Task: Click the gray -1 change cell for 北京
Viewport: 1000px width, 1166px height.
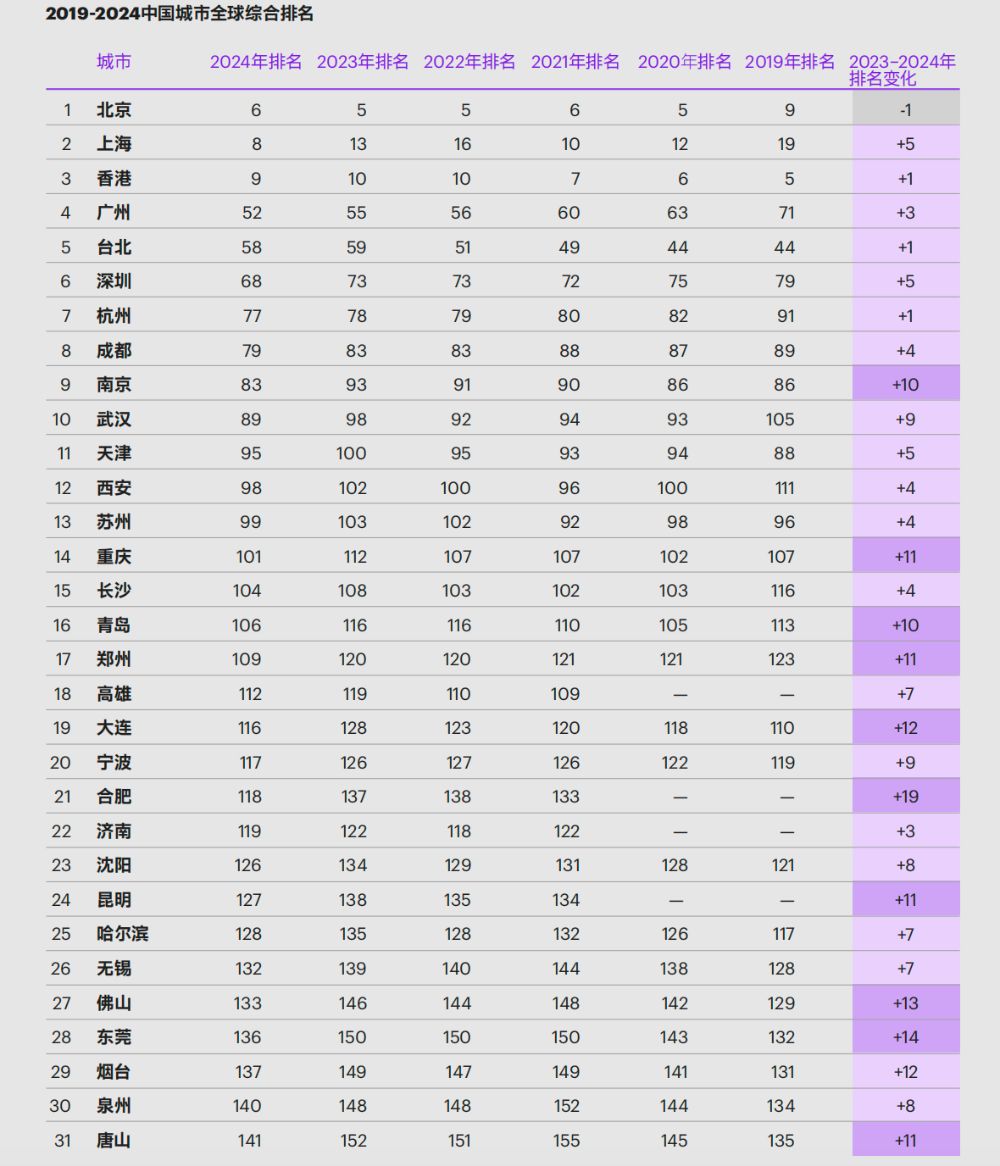Action: pyautogui.click(x=906, y=110)
